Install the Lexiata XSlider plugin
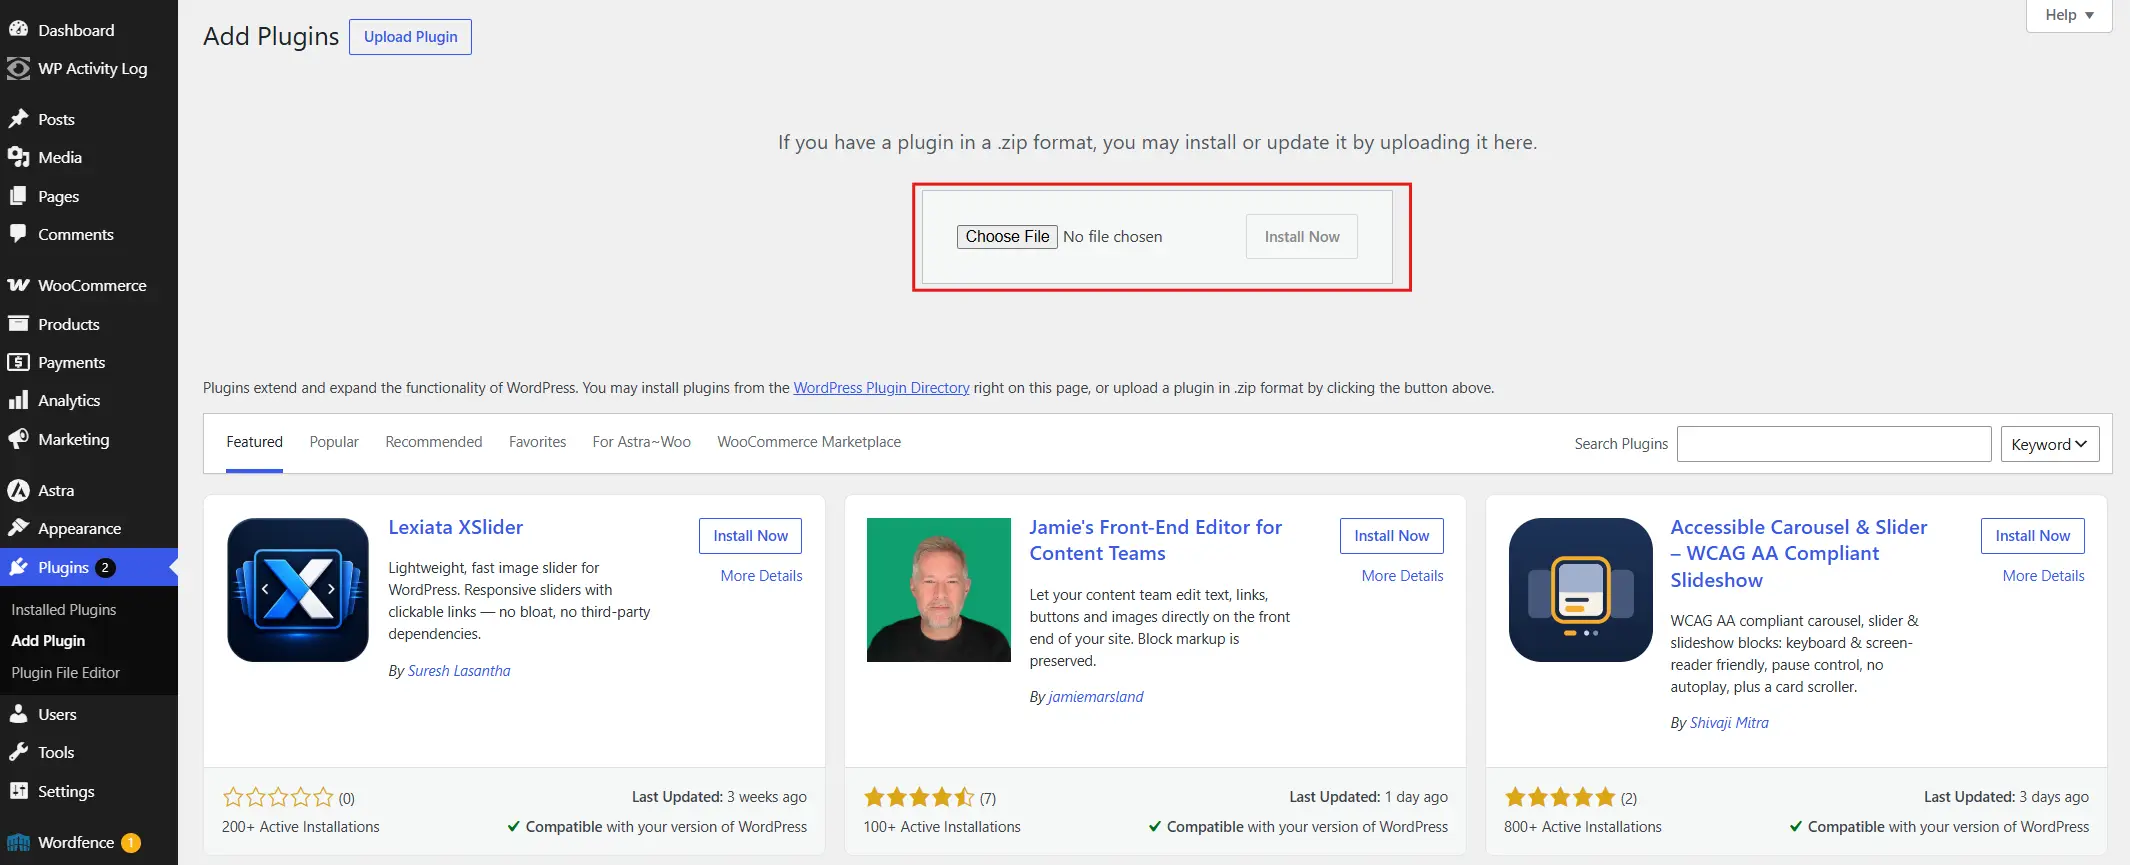2130x865 pixels. pos(750,536)
